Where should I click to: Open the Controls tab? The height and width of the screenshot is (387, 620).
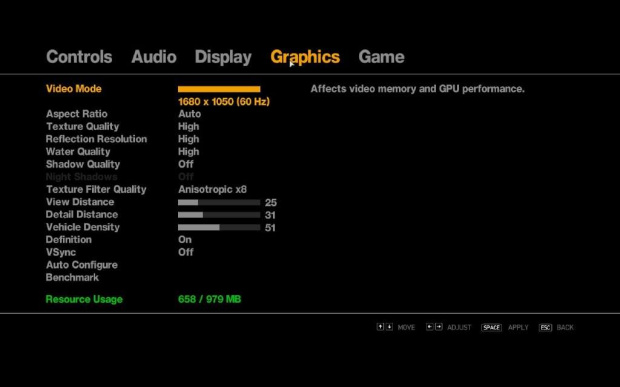click(x=79, y=57)
